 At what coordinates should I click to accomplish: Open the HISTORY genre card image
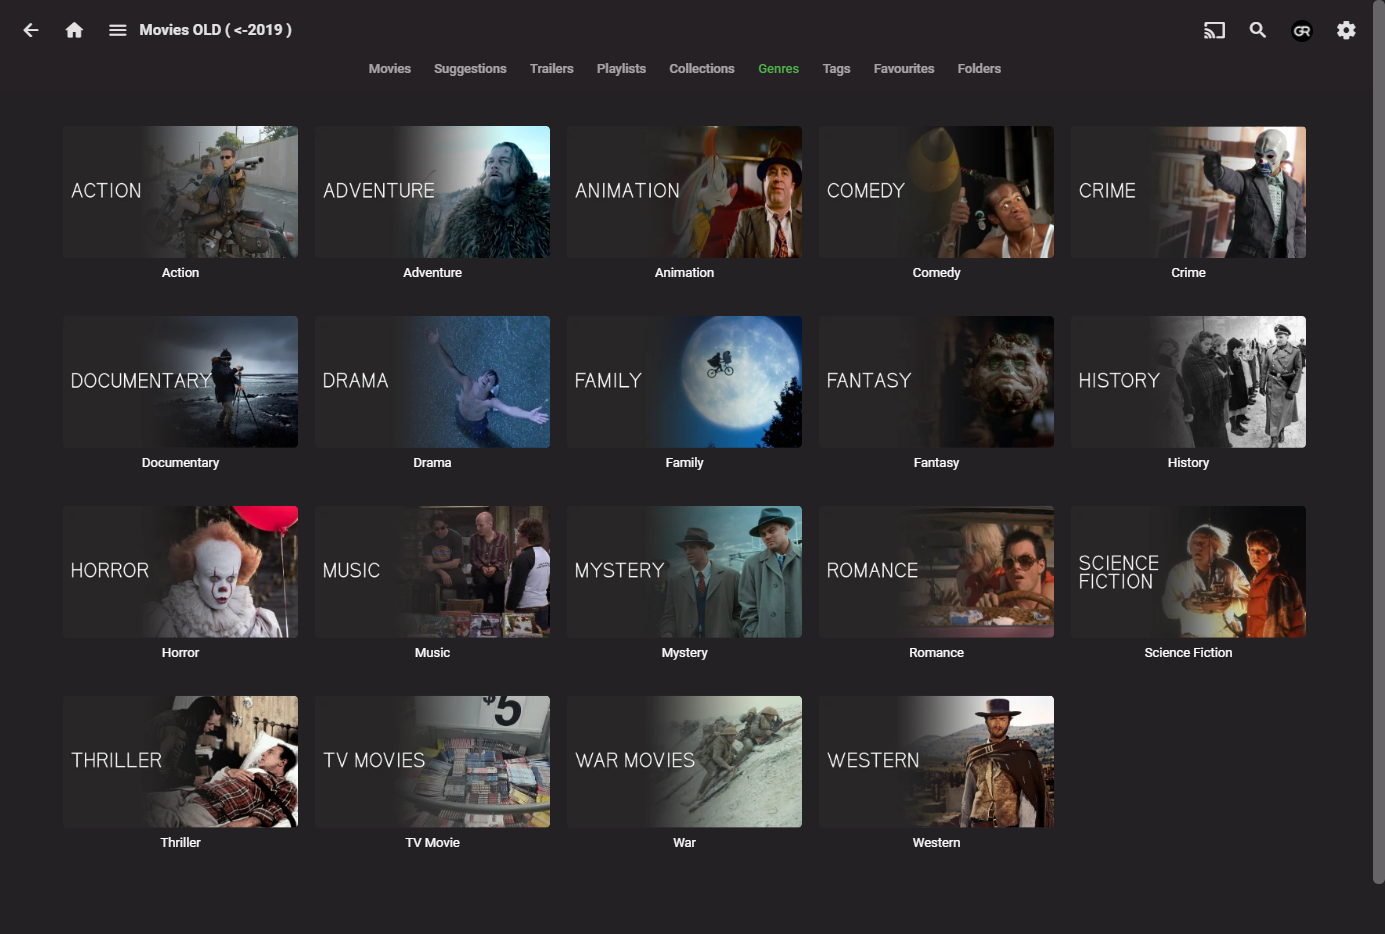coord(1188,382)
